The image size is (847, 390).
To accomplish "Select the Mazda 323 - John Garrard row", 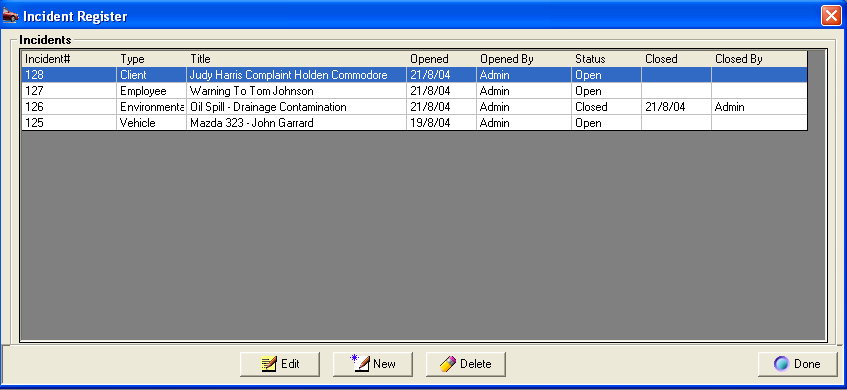I will click(x=414, y=123).
